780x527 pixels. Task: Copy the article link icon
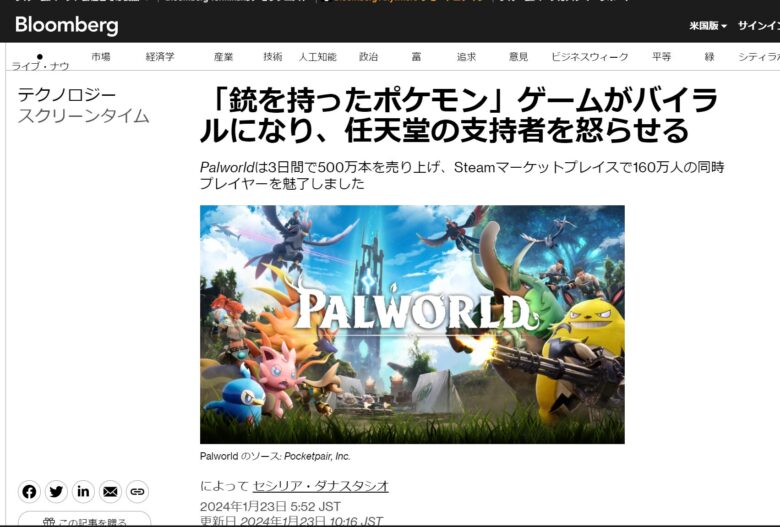(x=137, y=492)
